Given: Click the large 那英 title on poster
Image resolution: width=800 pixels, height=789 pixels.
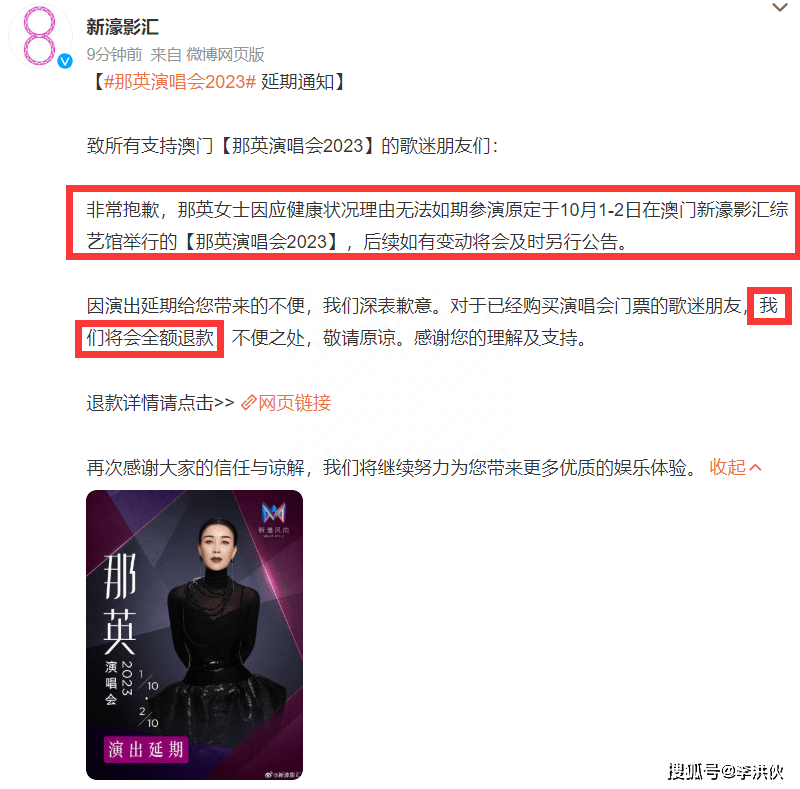Looking at the screenshot, I should (x=120, y=604).
